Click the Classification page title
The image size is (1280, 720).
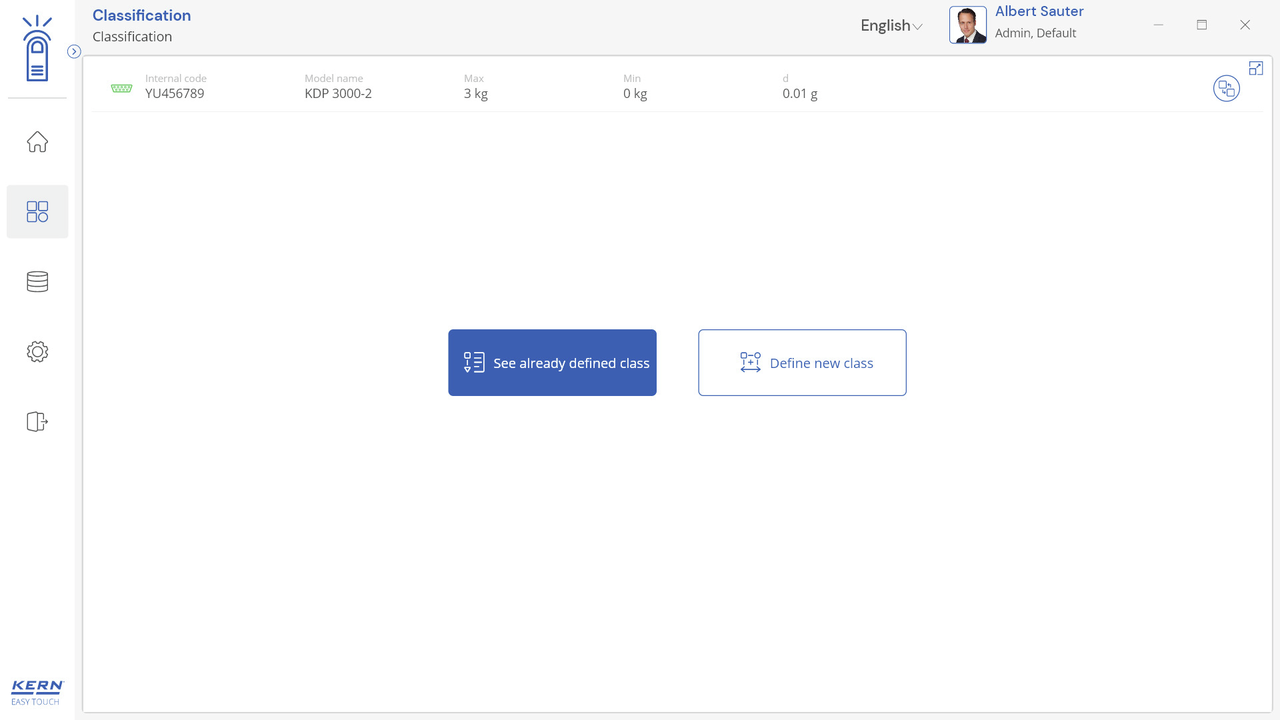pos(141,15)
